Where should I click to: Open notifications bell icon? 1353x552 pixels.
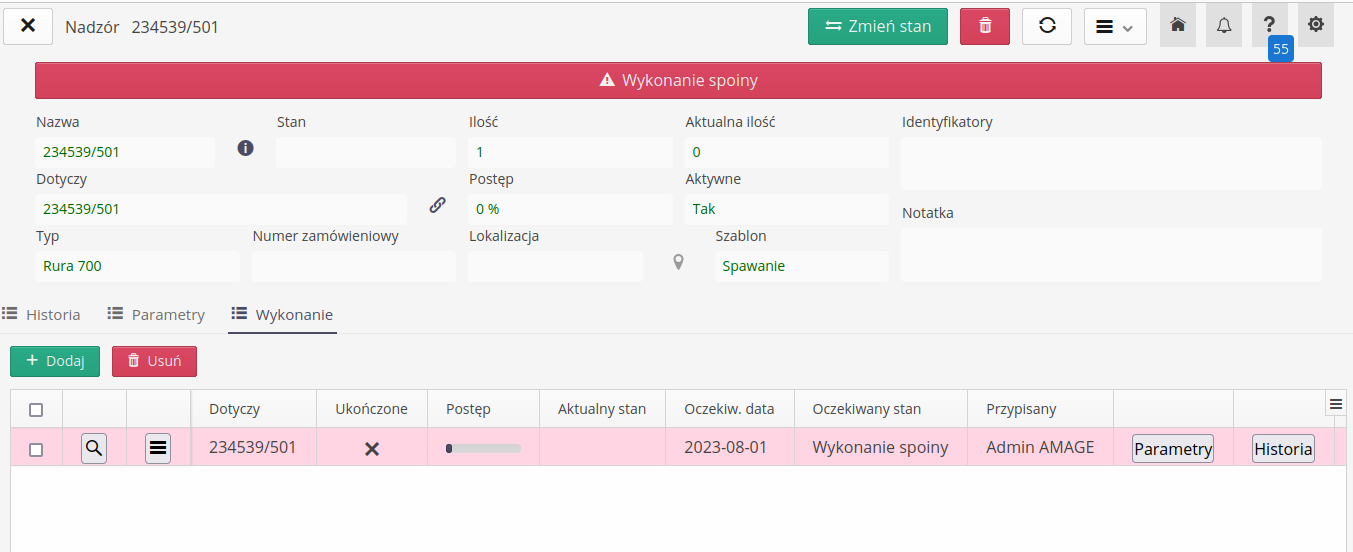(x=1224, y=27)
